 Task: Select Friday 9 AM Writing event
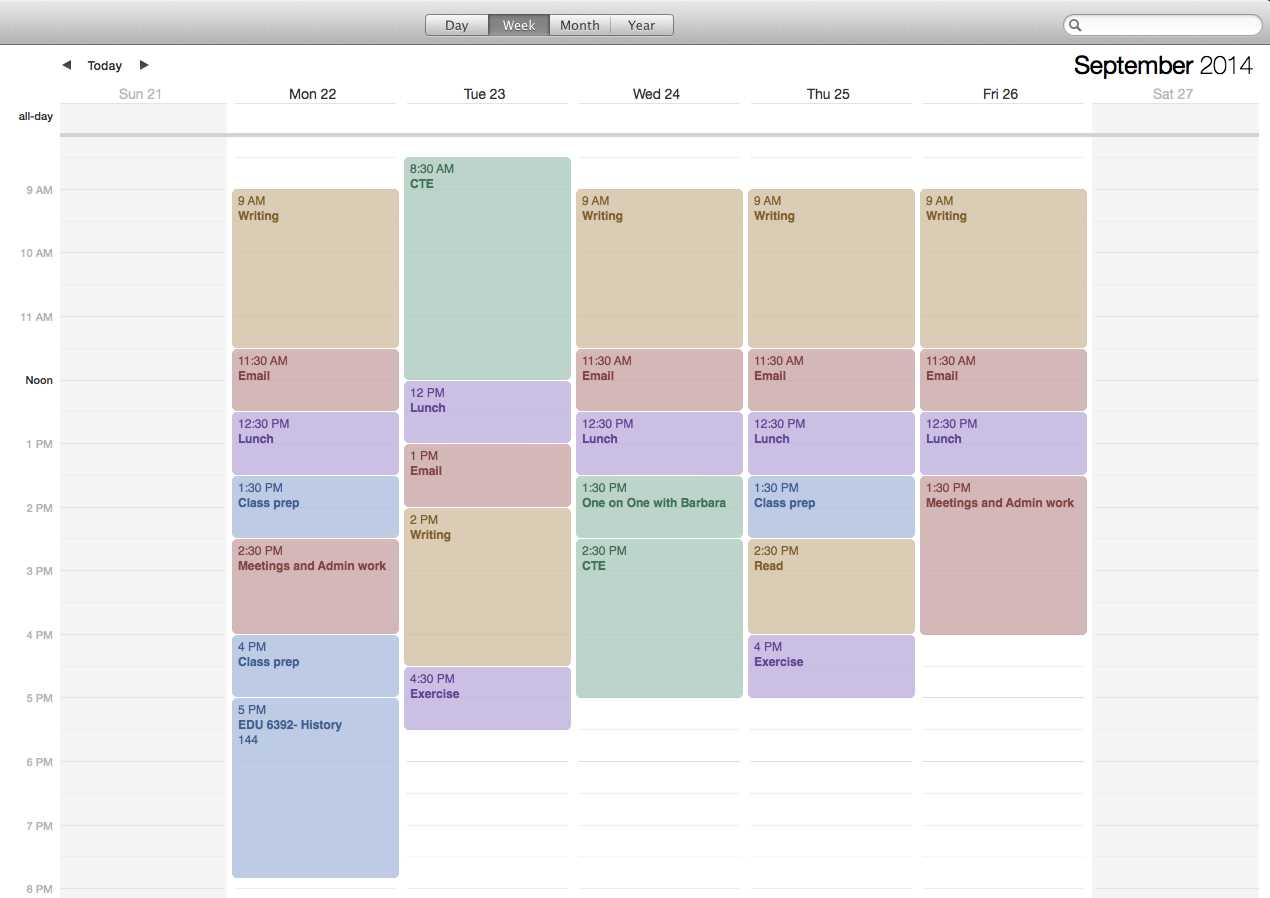[x=1003, y=268]
